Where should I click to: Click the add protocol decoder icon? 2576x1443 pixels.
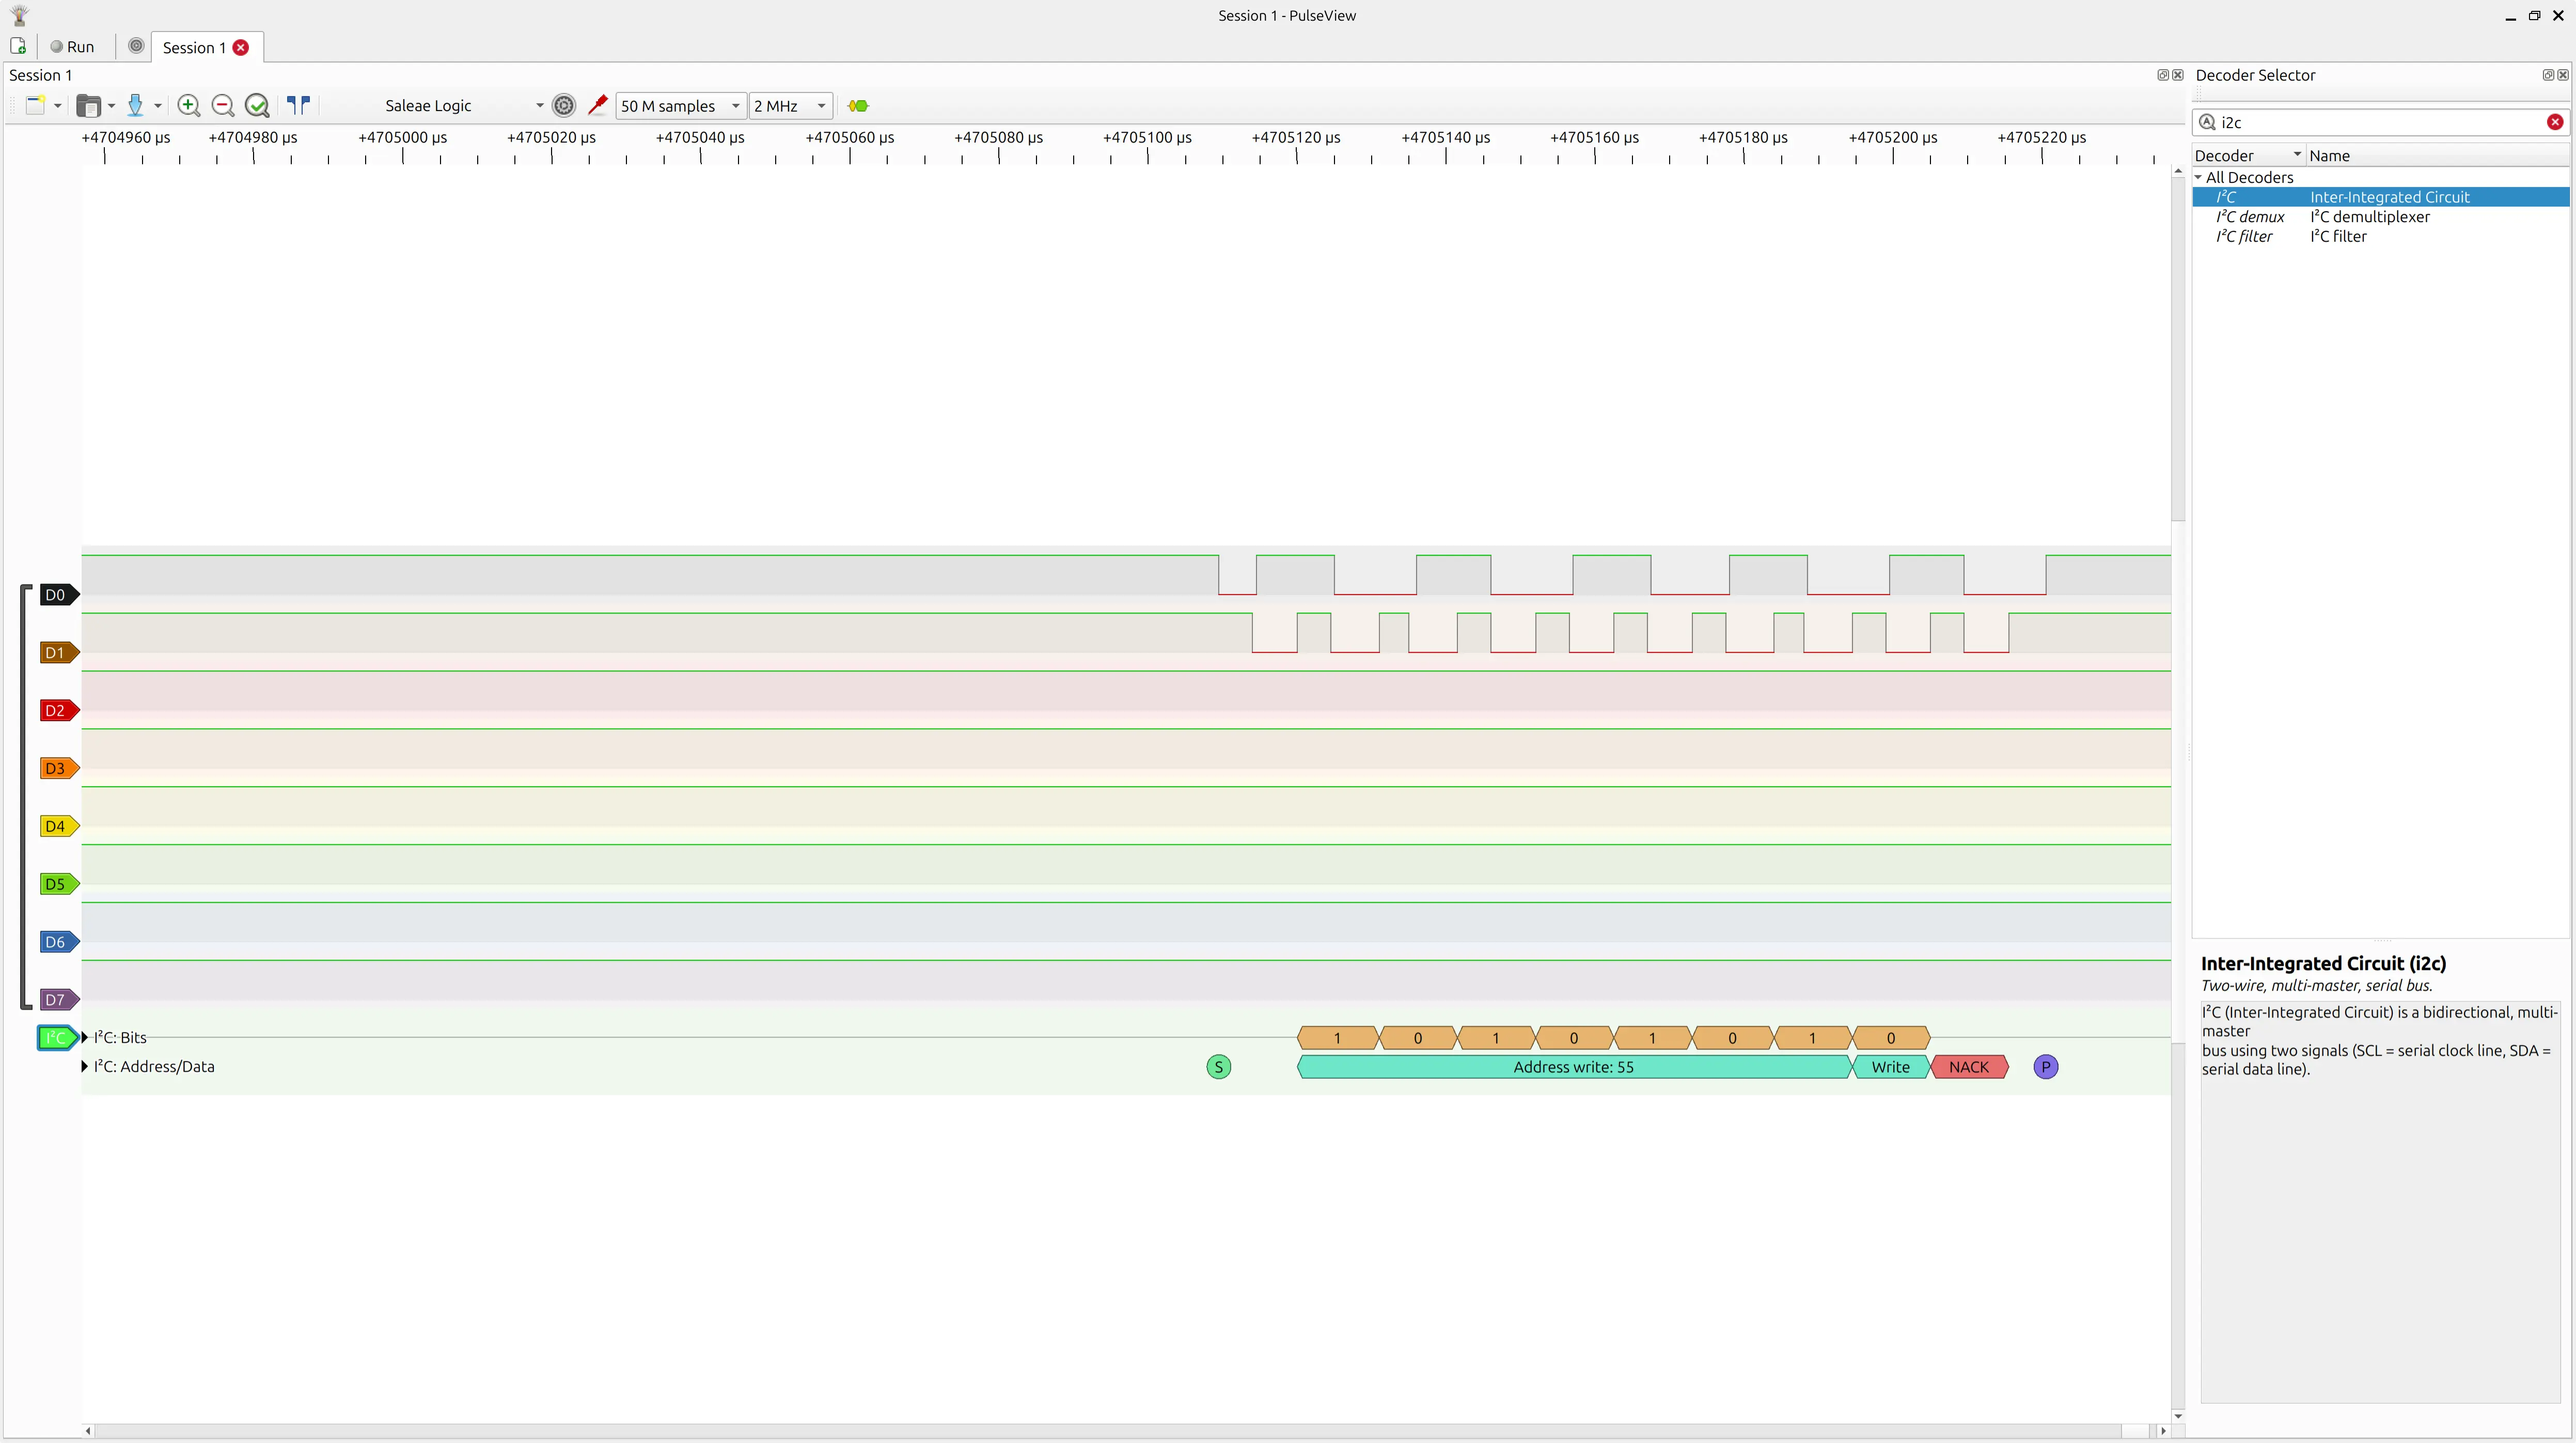[858, 106]
